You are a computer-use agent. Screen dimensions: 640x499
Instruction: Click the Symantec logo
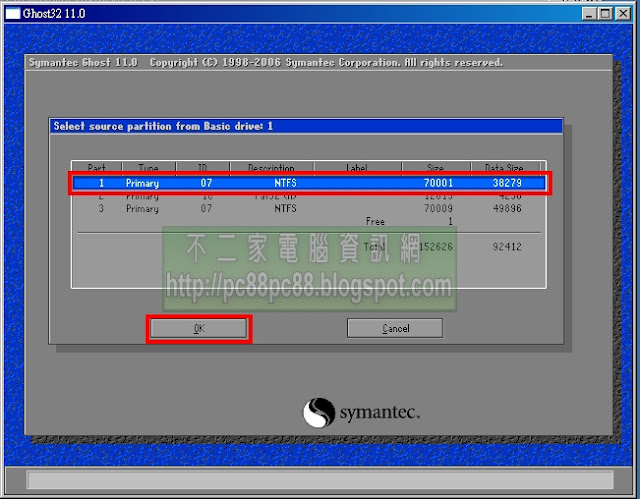click(x=361, y=413)
